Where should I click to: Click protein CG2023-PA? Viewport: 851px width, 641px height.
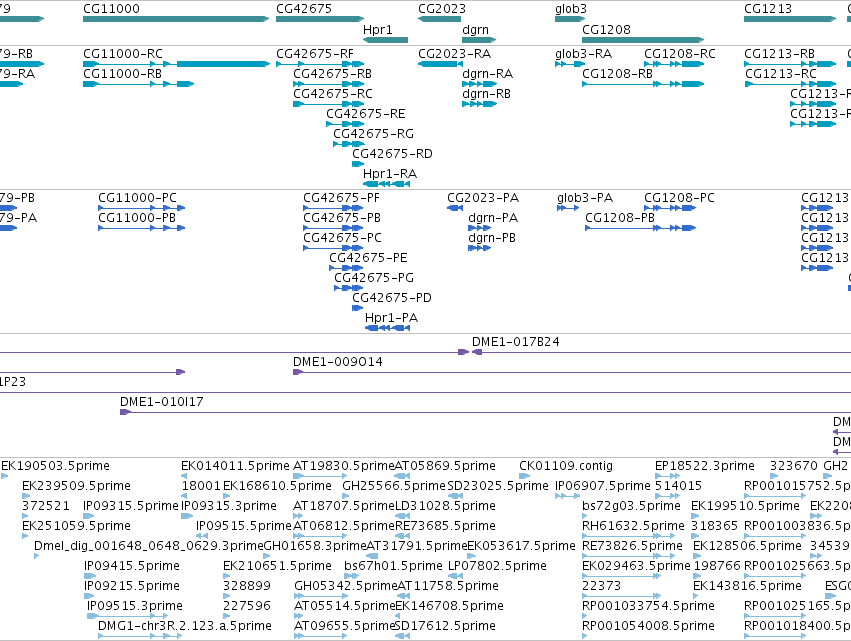point(455,207)
